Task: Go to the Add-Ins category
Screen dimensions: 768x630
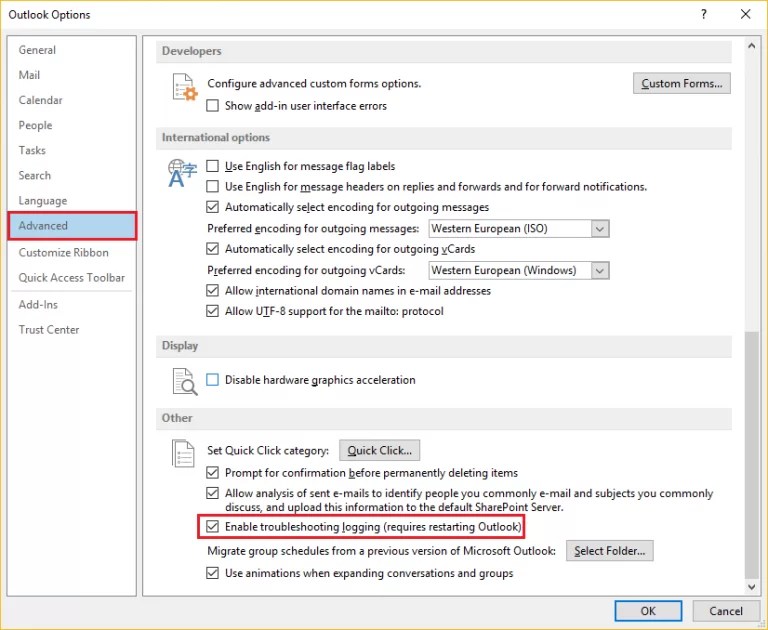Action: pos(72,305)
